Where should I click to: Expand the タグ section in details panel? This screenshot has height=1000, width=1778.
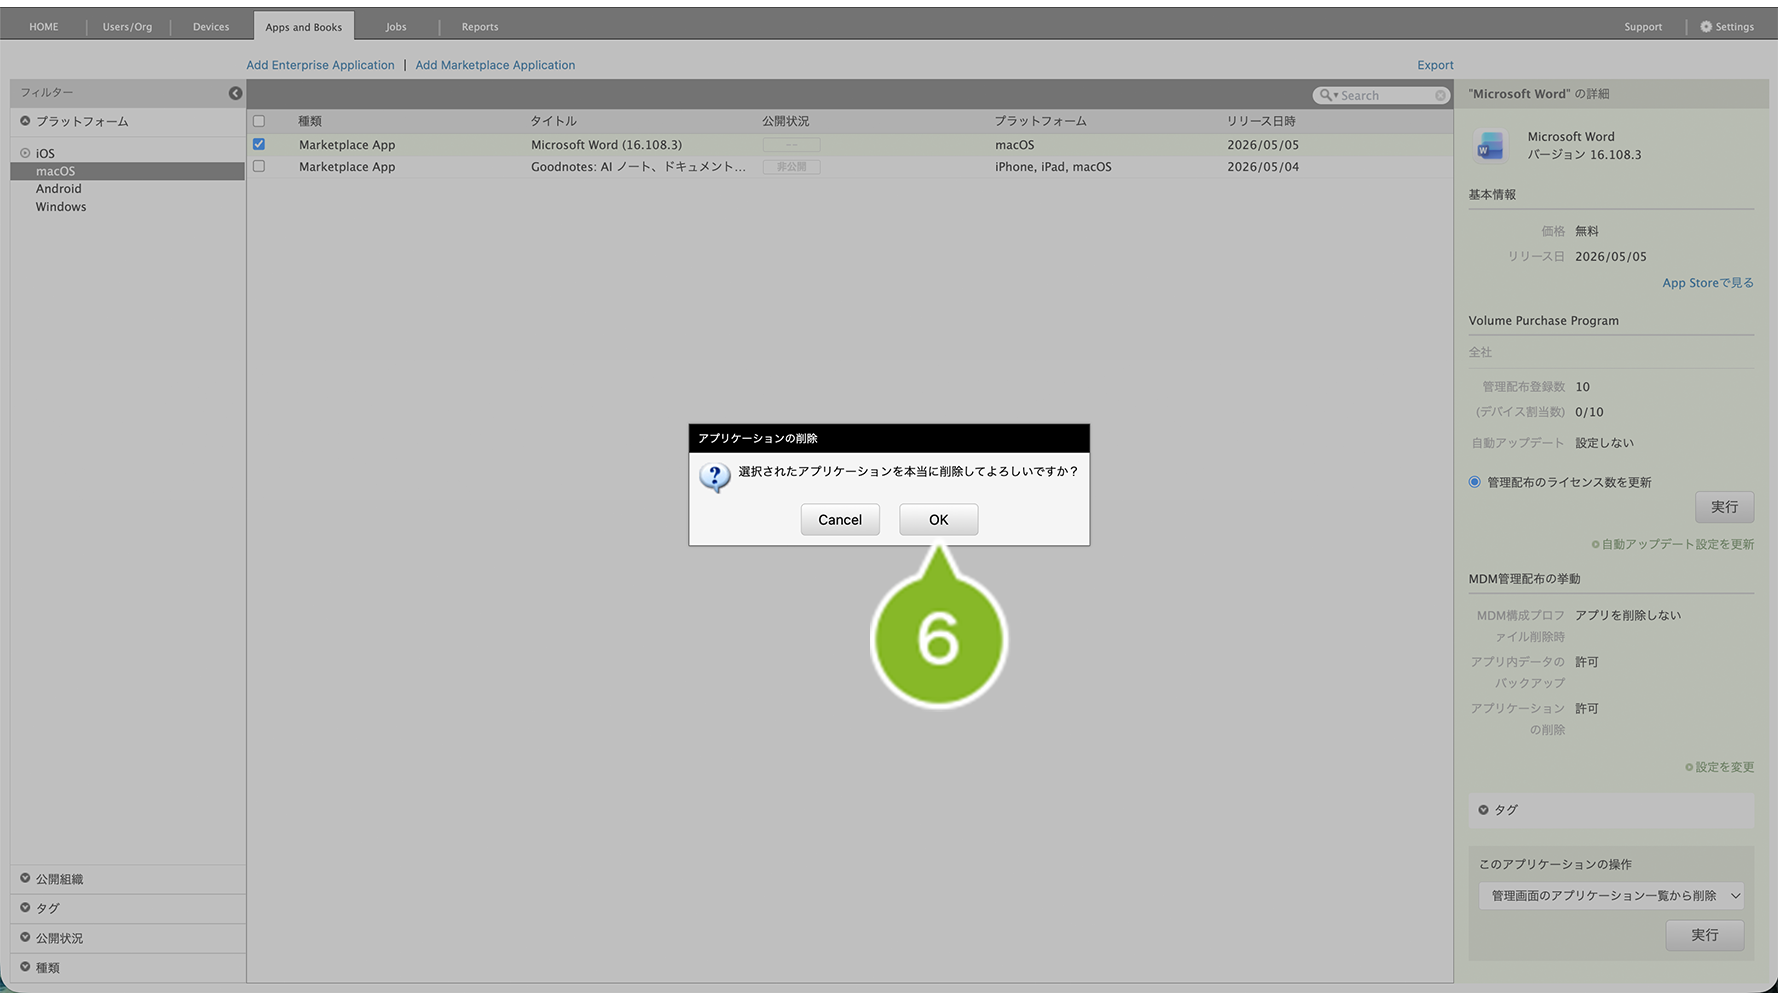click(x=1611, y=810)
